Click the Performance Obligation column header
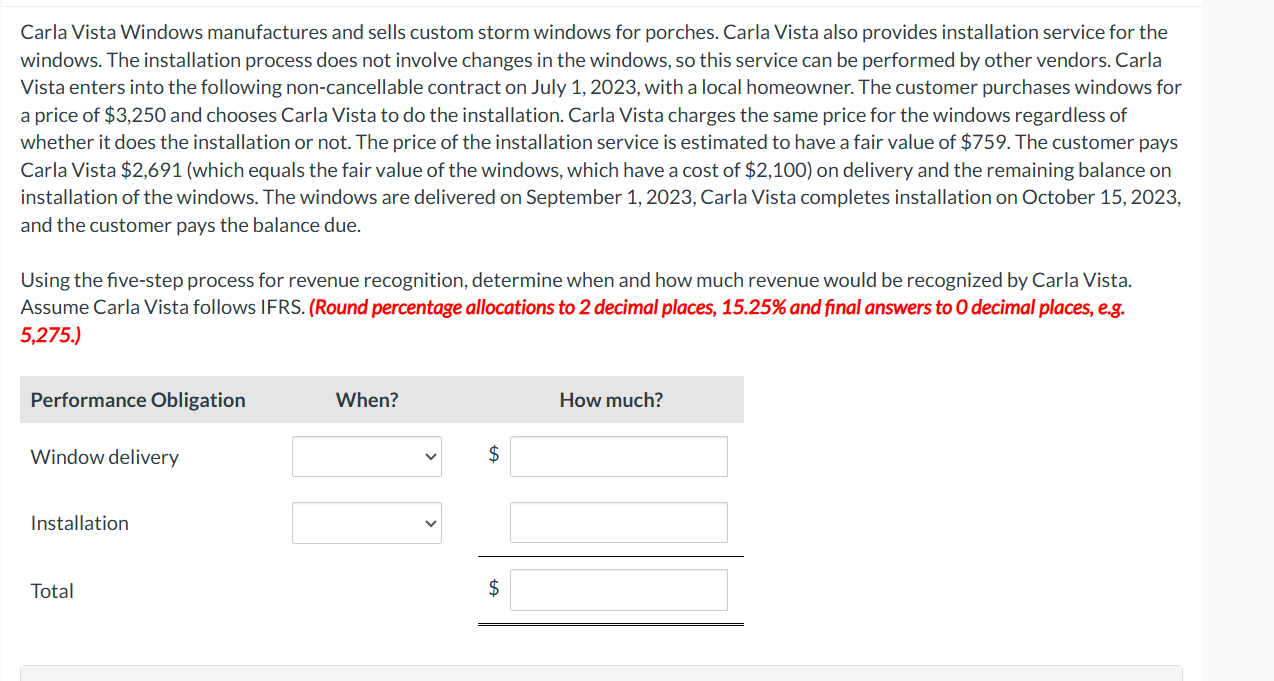 pos(137,399)
